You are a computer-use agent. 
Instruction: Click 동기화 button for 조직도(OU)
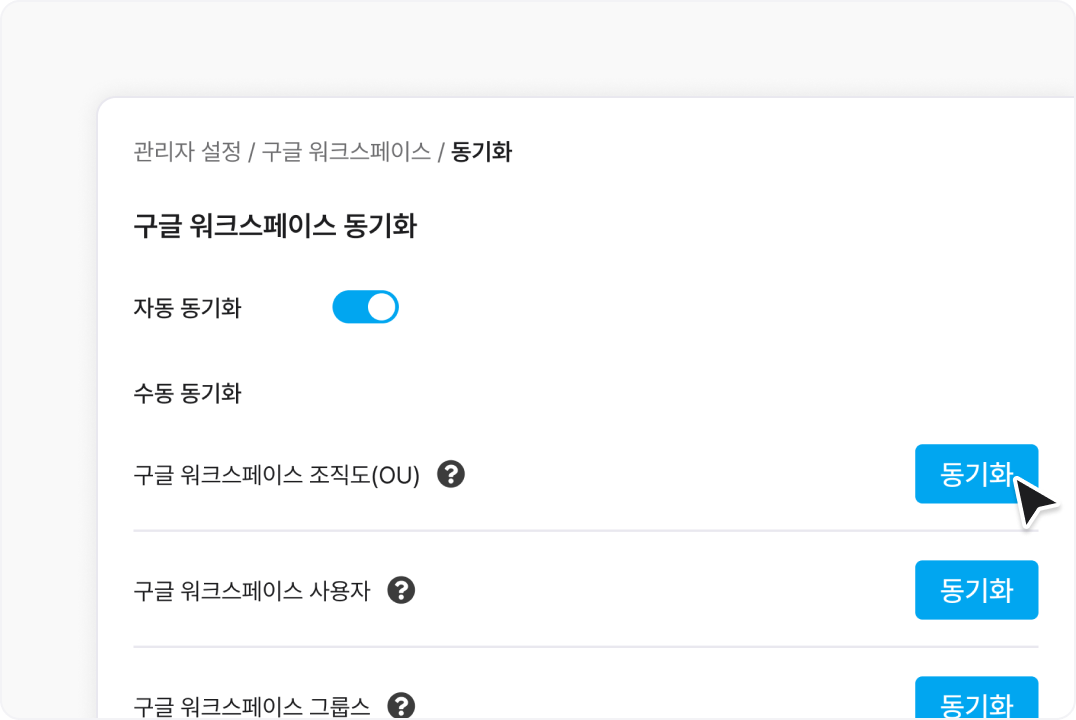pos(976,474)
